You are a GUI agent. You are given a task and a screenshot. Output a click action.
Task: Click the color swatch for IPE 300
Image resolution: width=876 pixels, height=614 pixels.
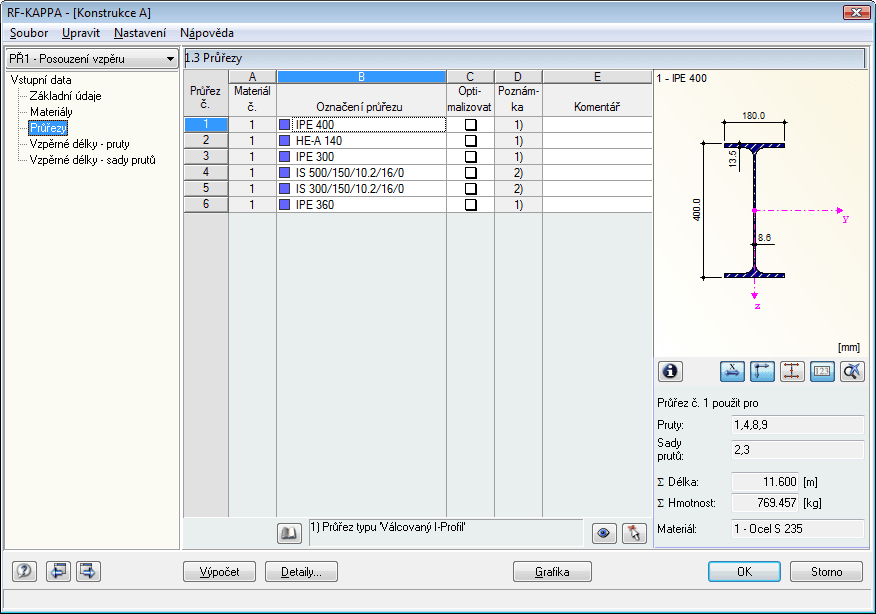coord(284,157)
